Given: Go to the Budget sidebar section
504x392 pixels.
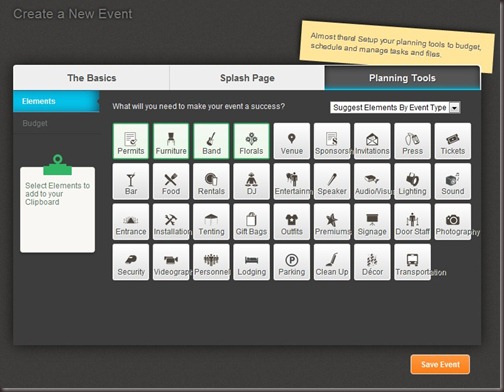Looking at the screenshot, I should 56,123.
